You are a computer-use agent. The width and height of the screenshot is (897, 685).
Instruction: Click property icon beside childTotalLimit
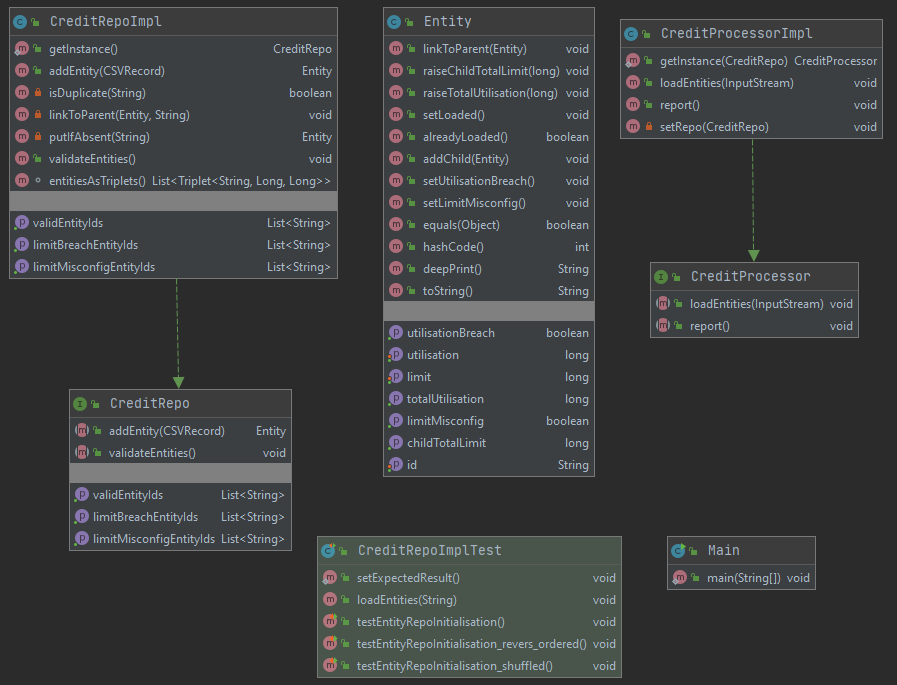(395, 442)
